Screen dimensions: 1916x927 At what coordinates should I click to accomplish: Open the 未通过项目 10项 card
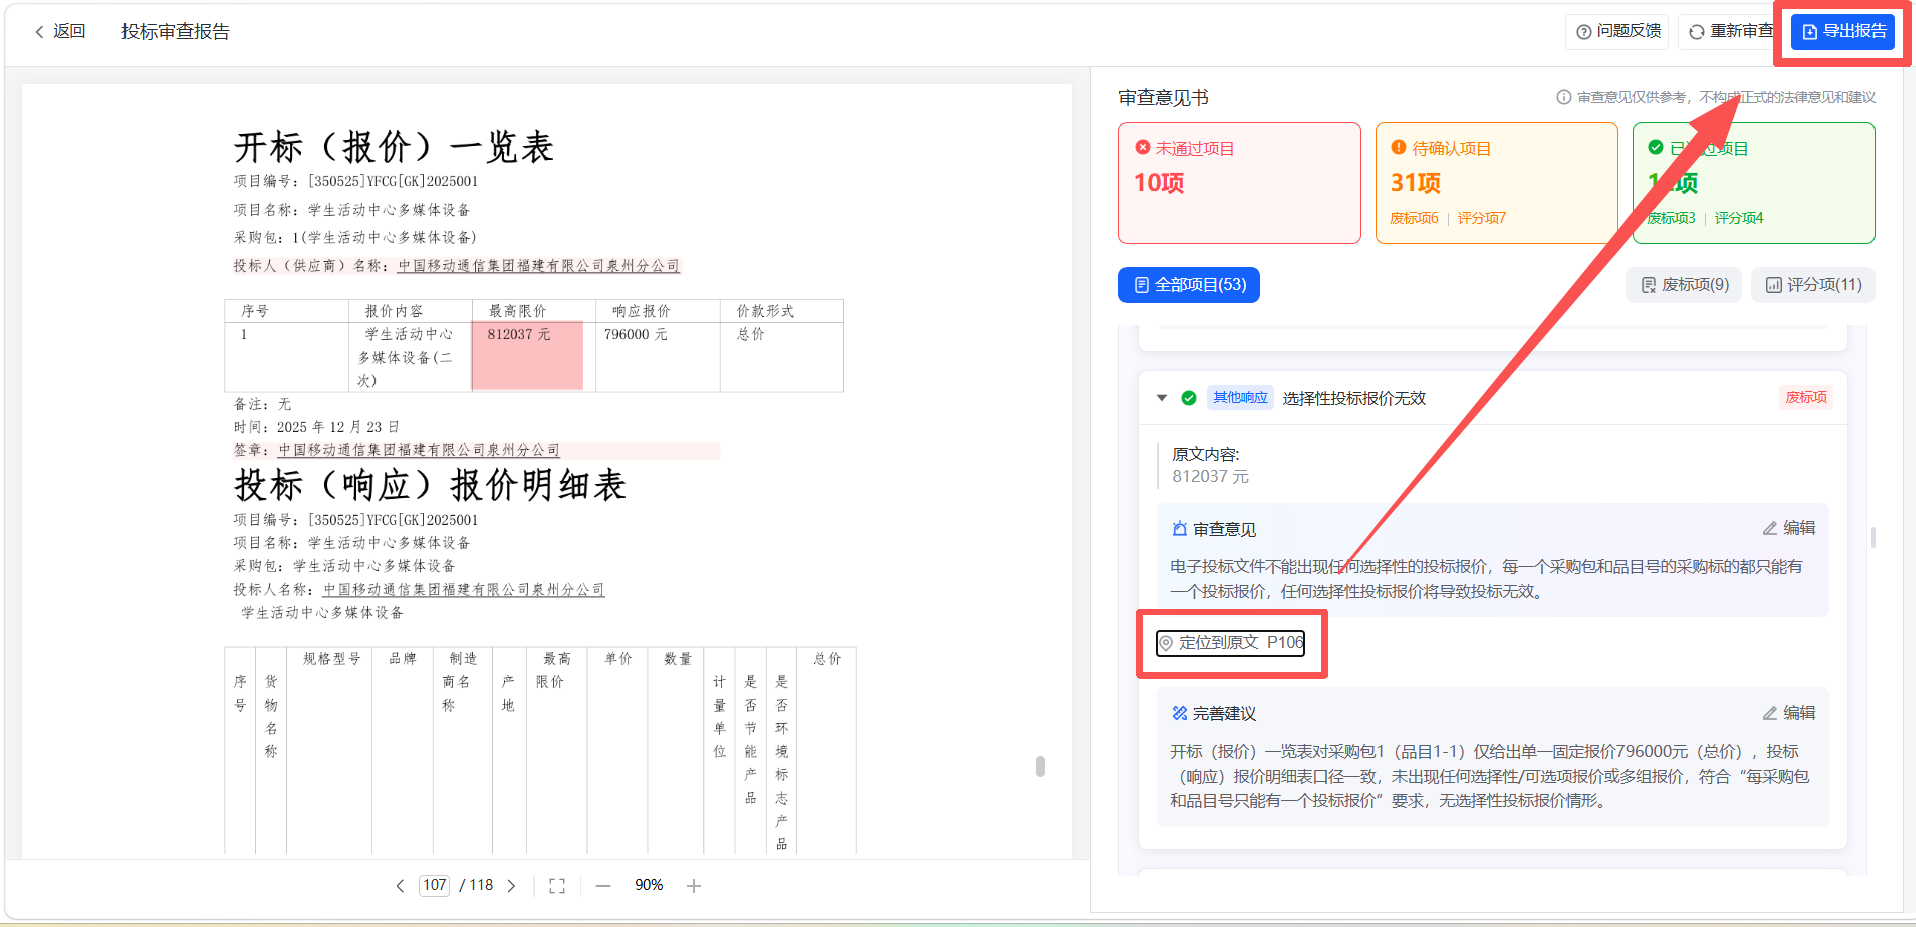pos(1239,183)
